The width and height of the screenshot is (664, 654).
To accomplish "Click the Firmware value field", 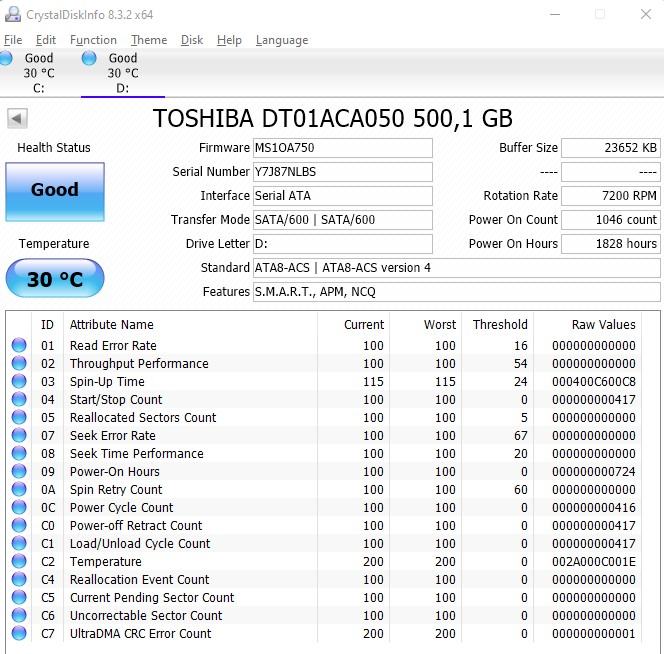I will [x=342, y=148].
